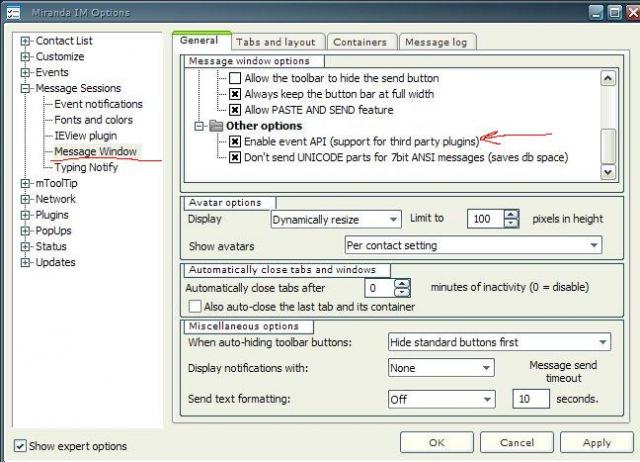Open the Show avatars dropdown

pos(473,245)
